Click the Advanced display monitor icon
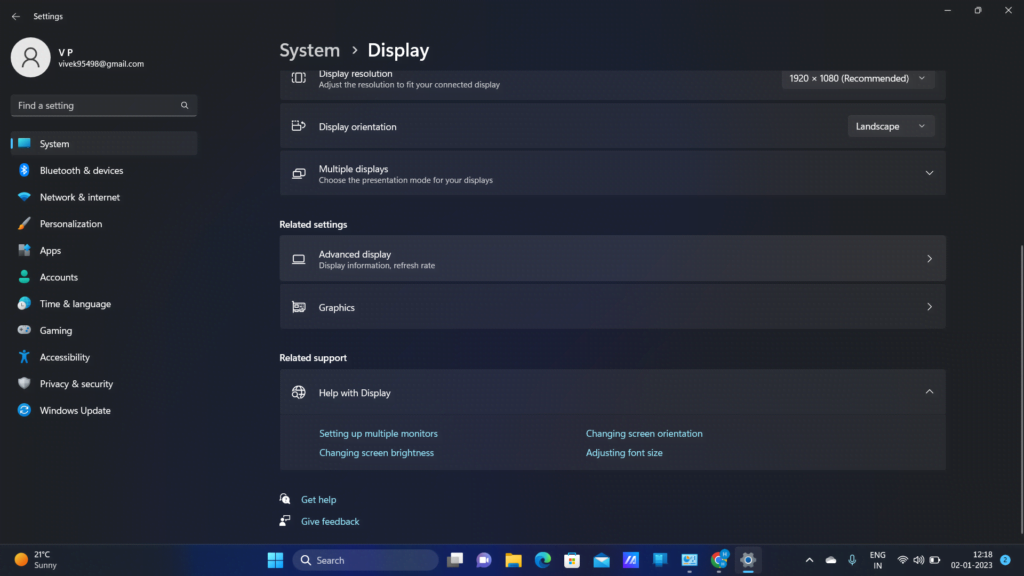 (298, 259)
